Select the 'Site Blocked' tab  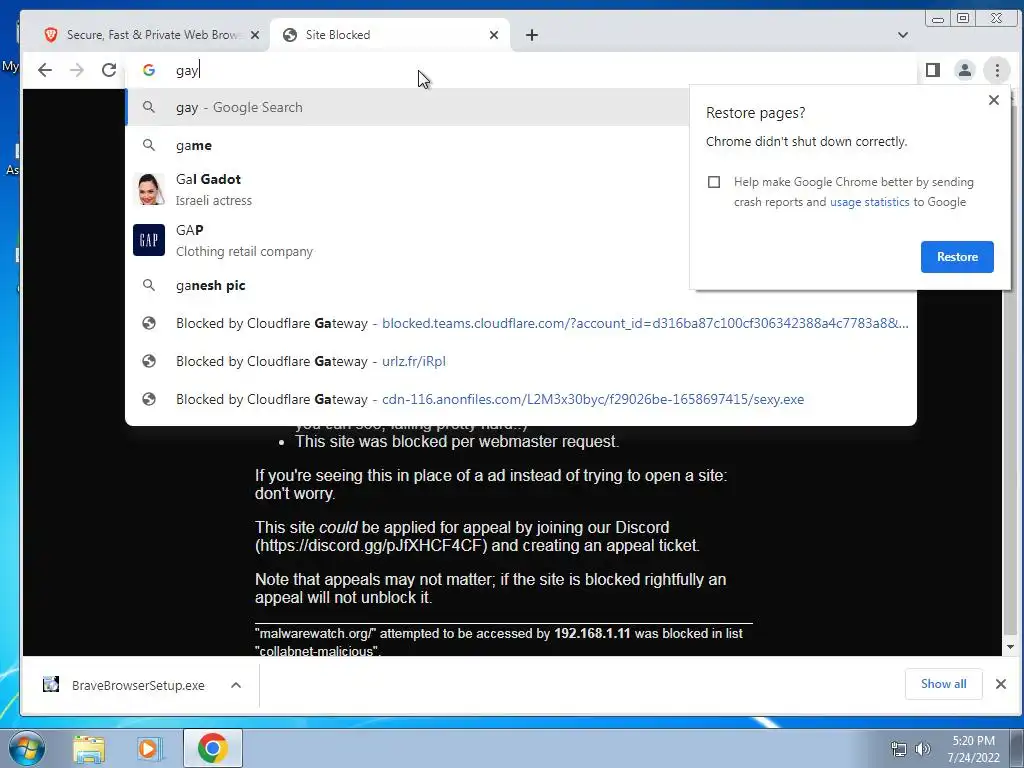point(391,35)
